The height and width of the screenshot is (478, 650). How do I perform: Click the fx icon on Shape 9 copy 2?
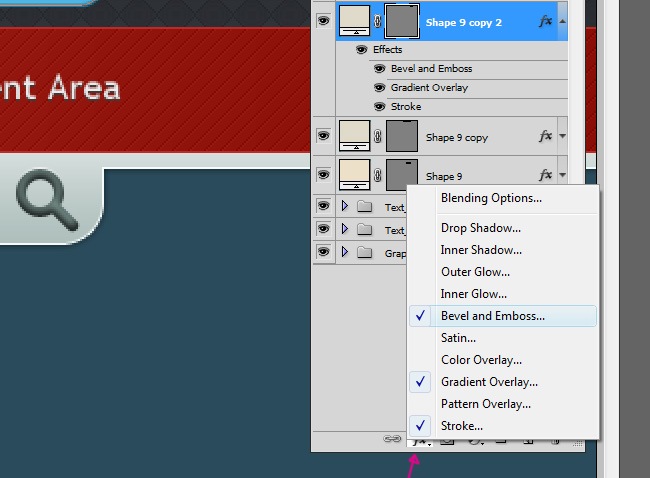(545, 21)
